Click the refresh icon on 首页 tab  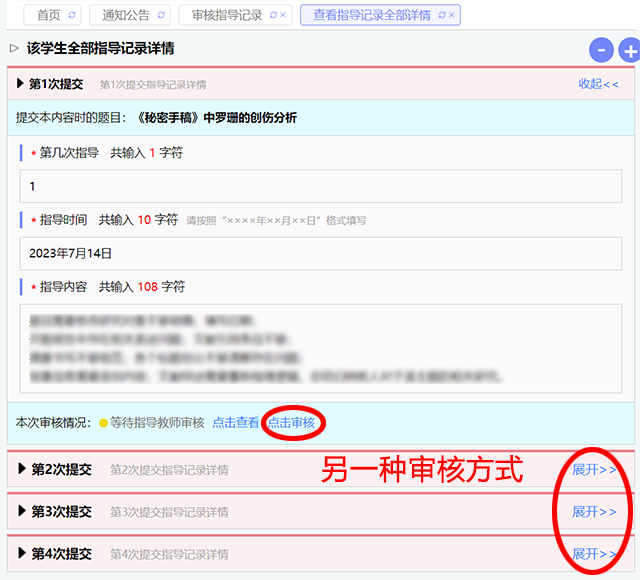pos(72,15)
